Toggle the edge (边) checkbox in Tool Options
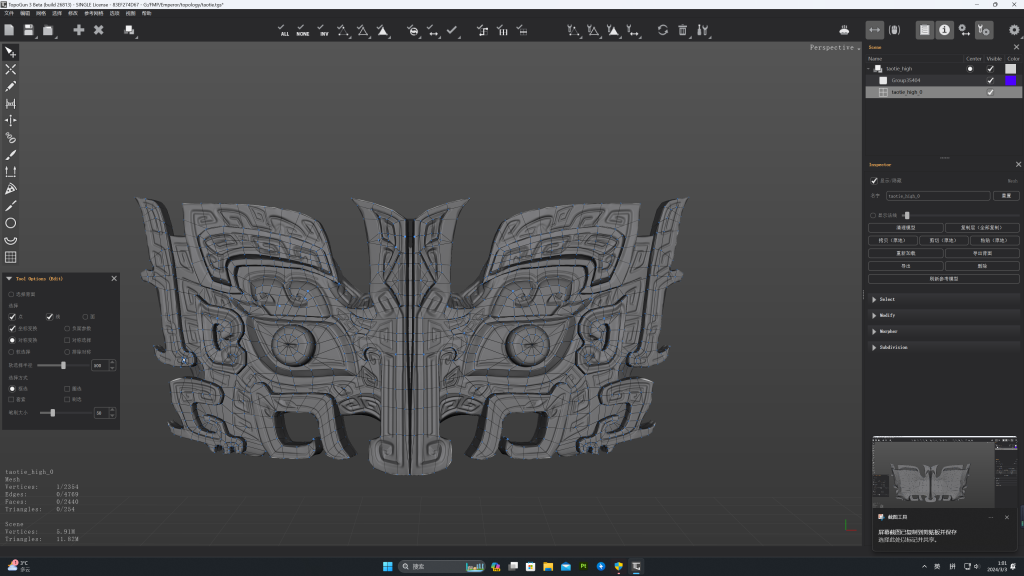This screenshot has height=576, width=1024. (x=50, y=317)
